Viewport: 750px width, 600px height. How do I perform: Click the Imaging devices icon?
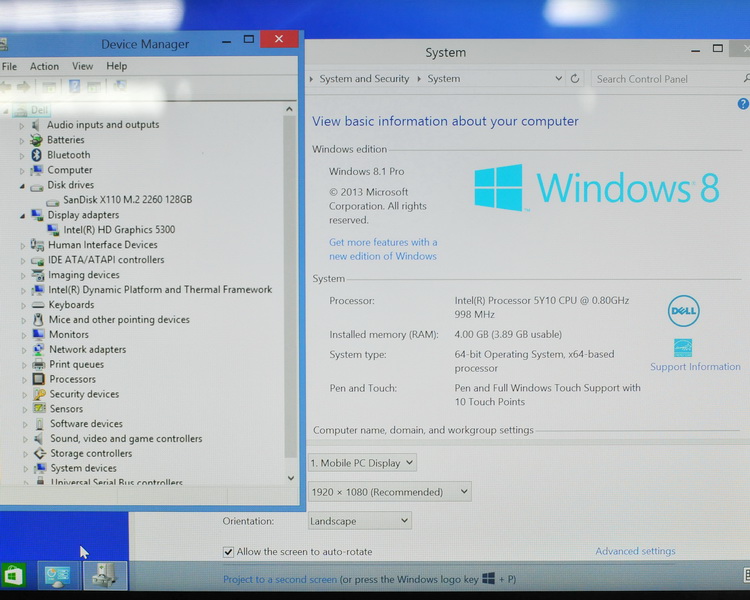38,275
